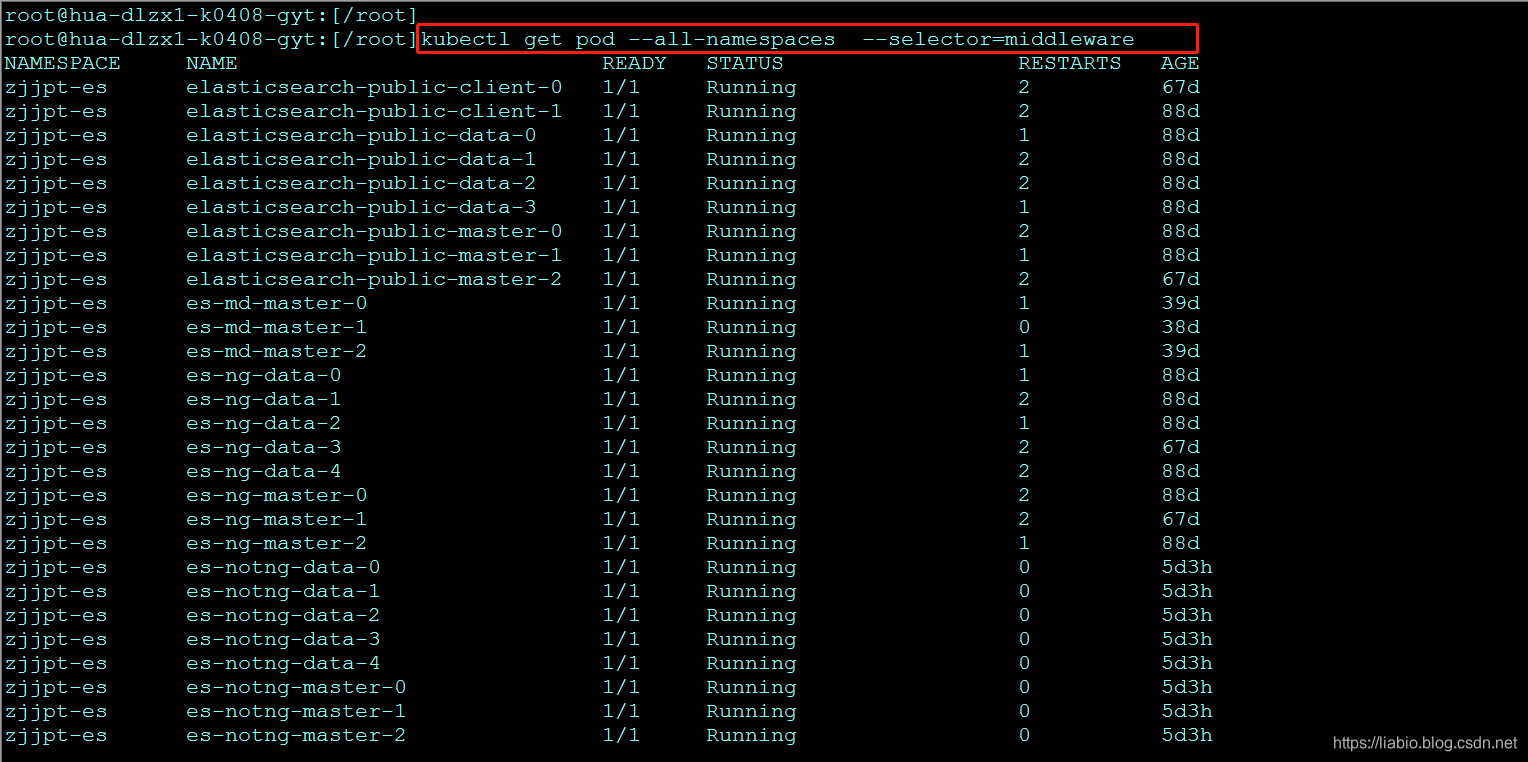Click pod name es-ng-data-1

(263, 399)
